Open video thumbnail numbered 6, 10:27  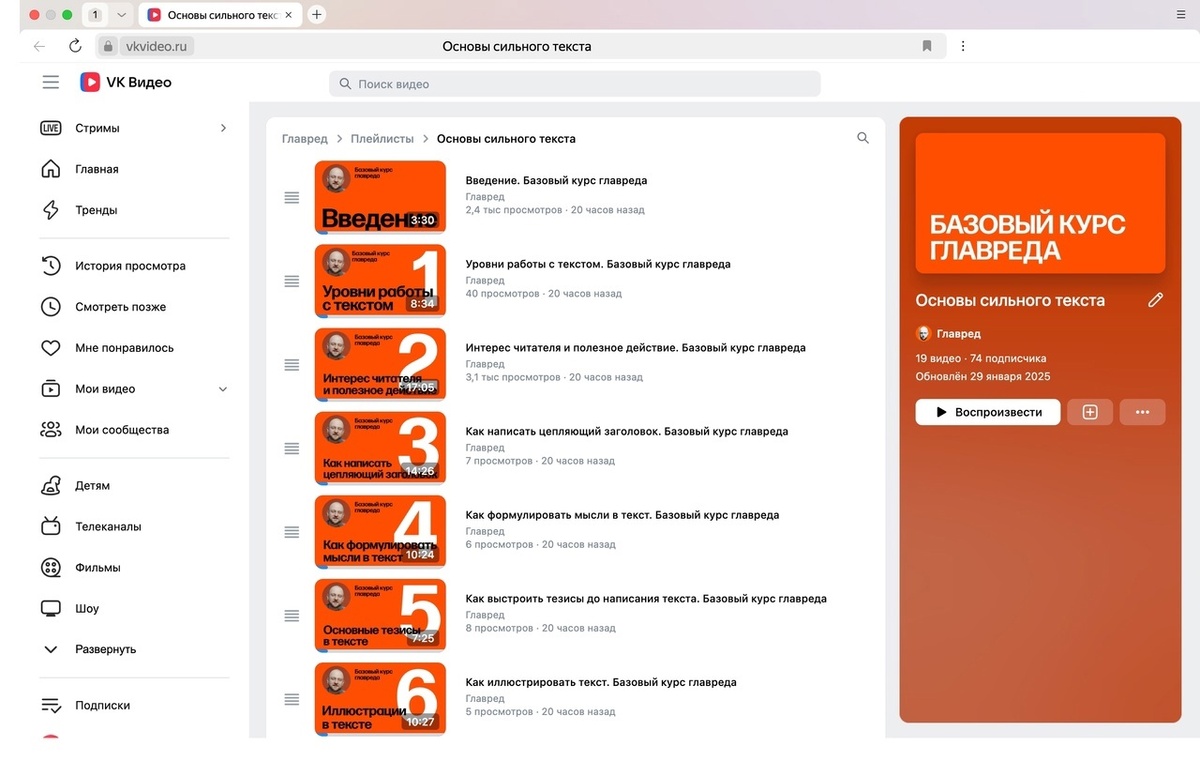[380, 699]
